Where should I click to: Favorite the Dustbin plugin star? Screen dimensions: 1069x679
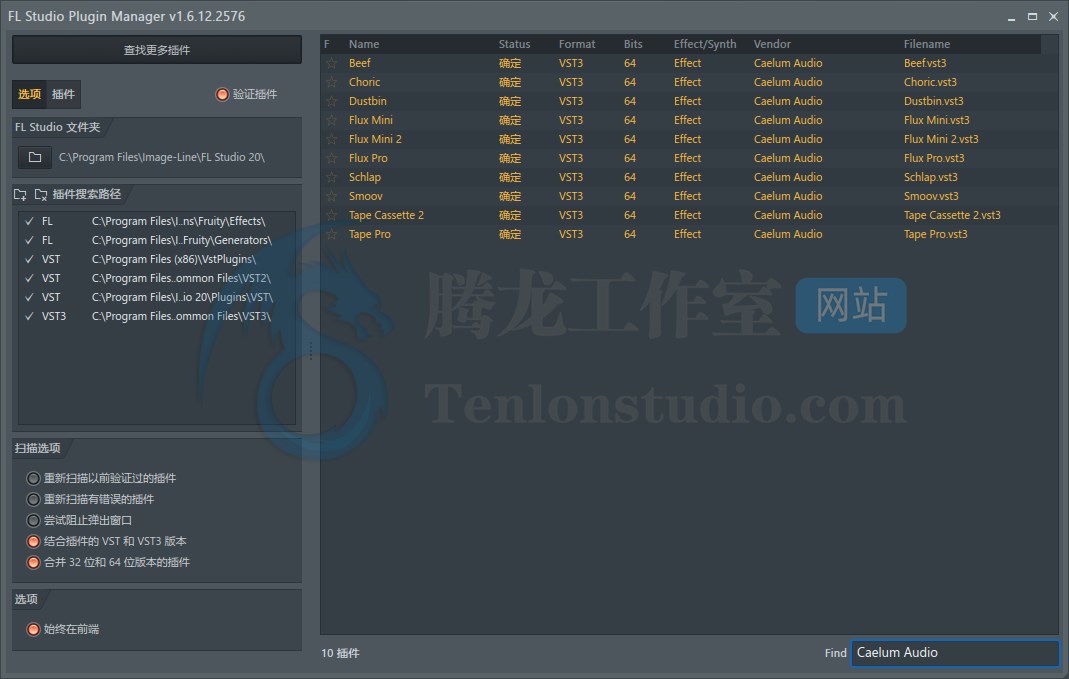click(x=331, y=102)
